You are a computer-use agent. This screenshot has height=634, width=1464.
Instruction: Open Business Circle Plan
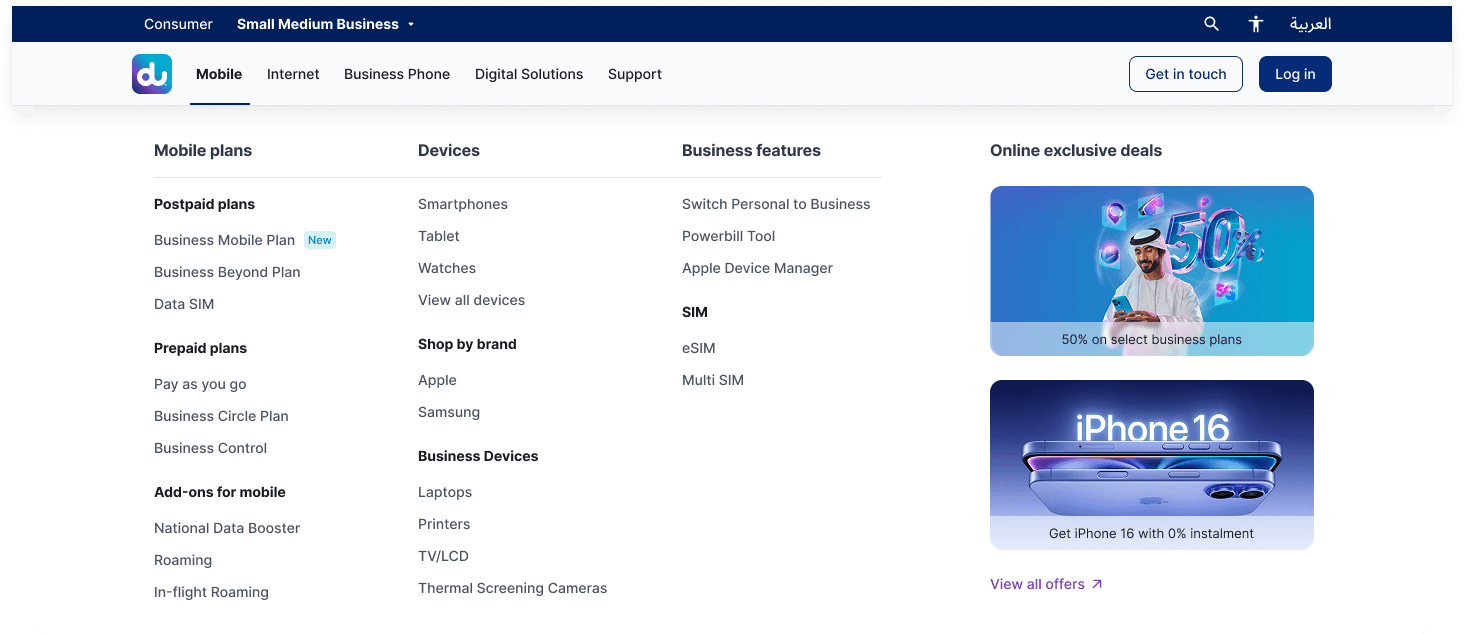tap(221, 416)
